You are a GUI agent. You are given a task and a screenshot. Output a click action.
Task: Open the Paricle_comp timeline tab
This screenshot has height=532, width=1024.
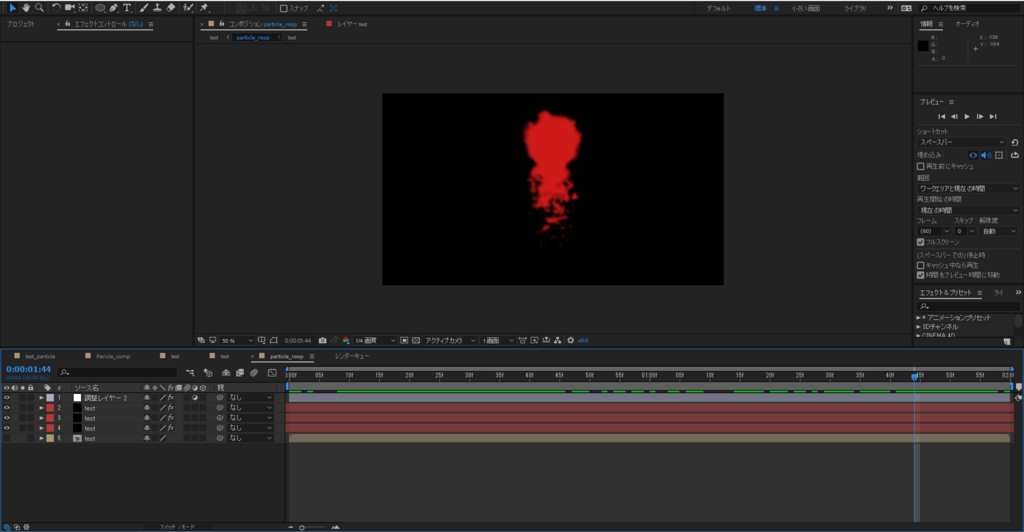tap(113, 356)
